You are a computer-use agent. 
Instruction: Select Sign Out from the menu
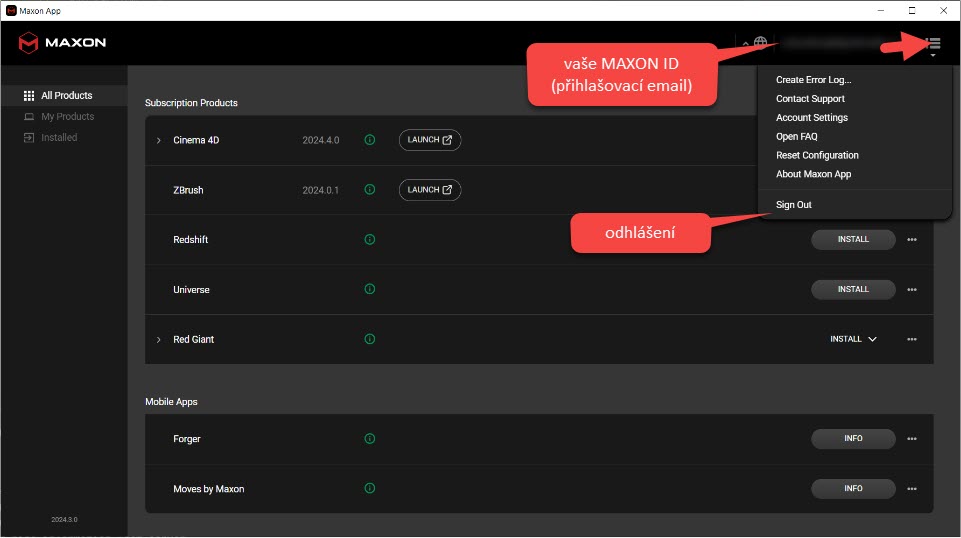pyautogui.click(x=793, y=205)
